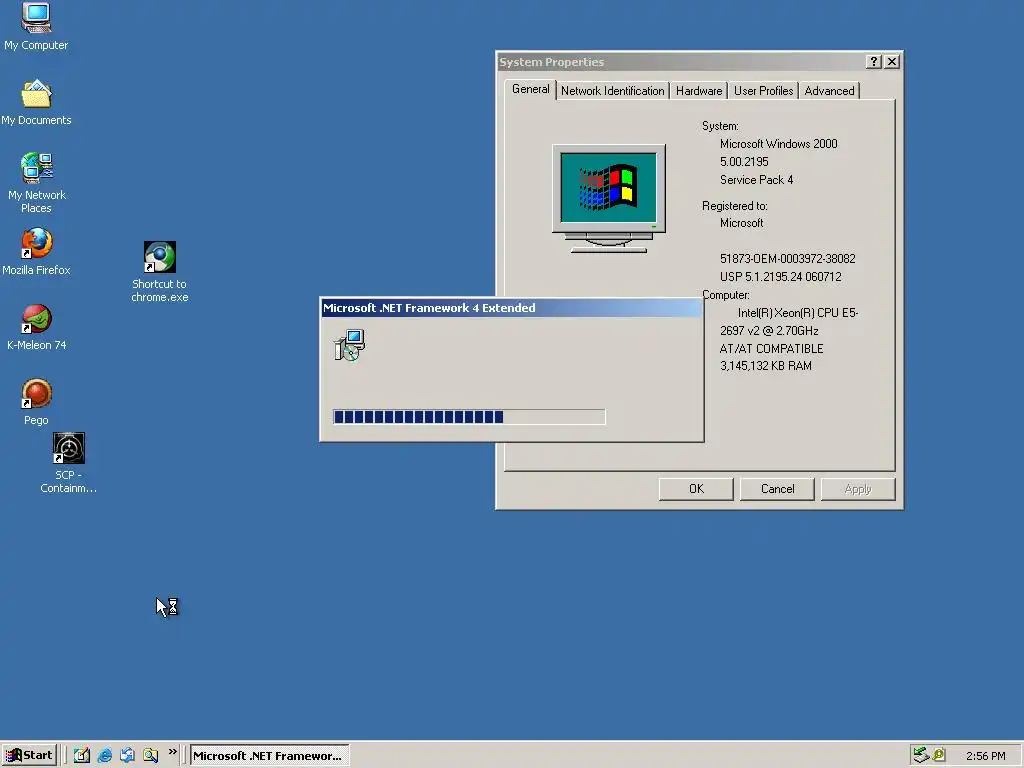Click the folder search quick launch icon
1024x768 pixels.
click(x=150, y=755)
